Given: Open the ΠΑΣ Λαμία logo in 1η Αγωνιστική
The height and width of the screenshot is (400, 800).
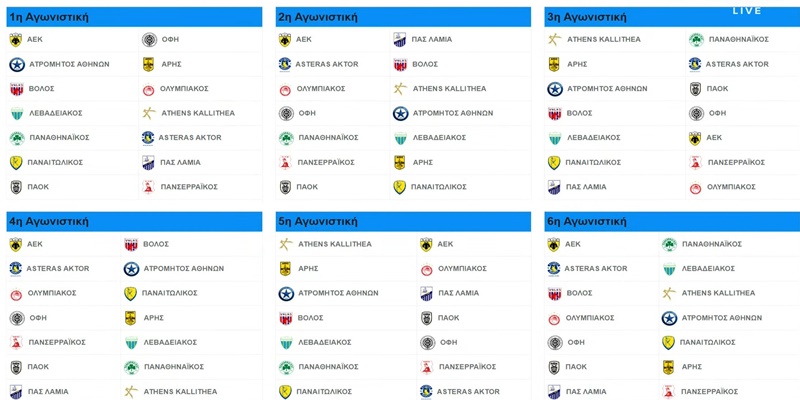Looking at the screenshot, I should [x=148, y=162].
